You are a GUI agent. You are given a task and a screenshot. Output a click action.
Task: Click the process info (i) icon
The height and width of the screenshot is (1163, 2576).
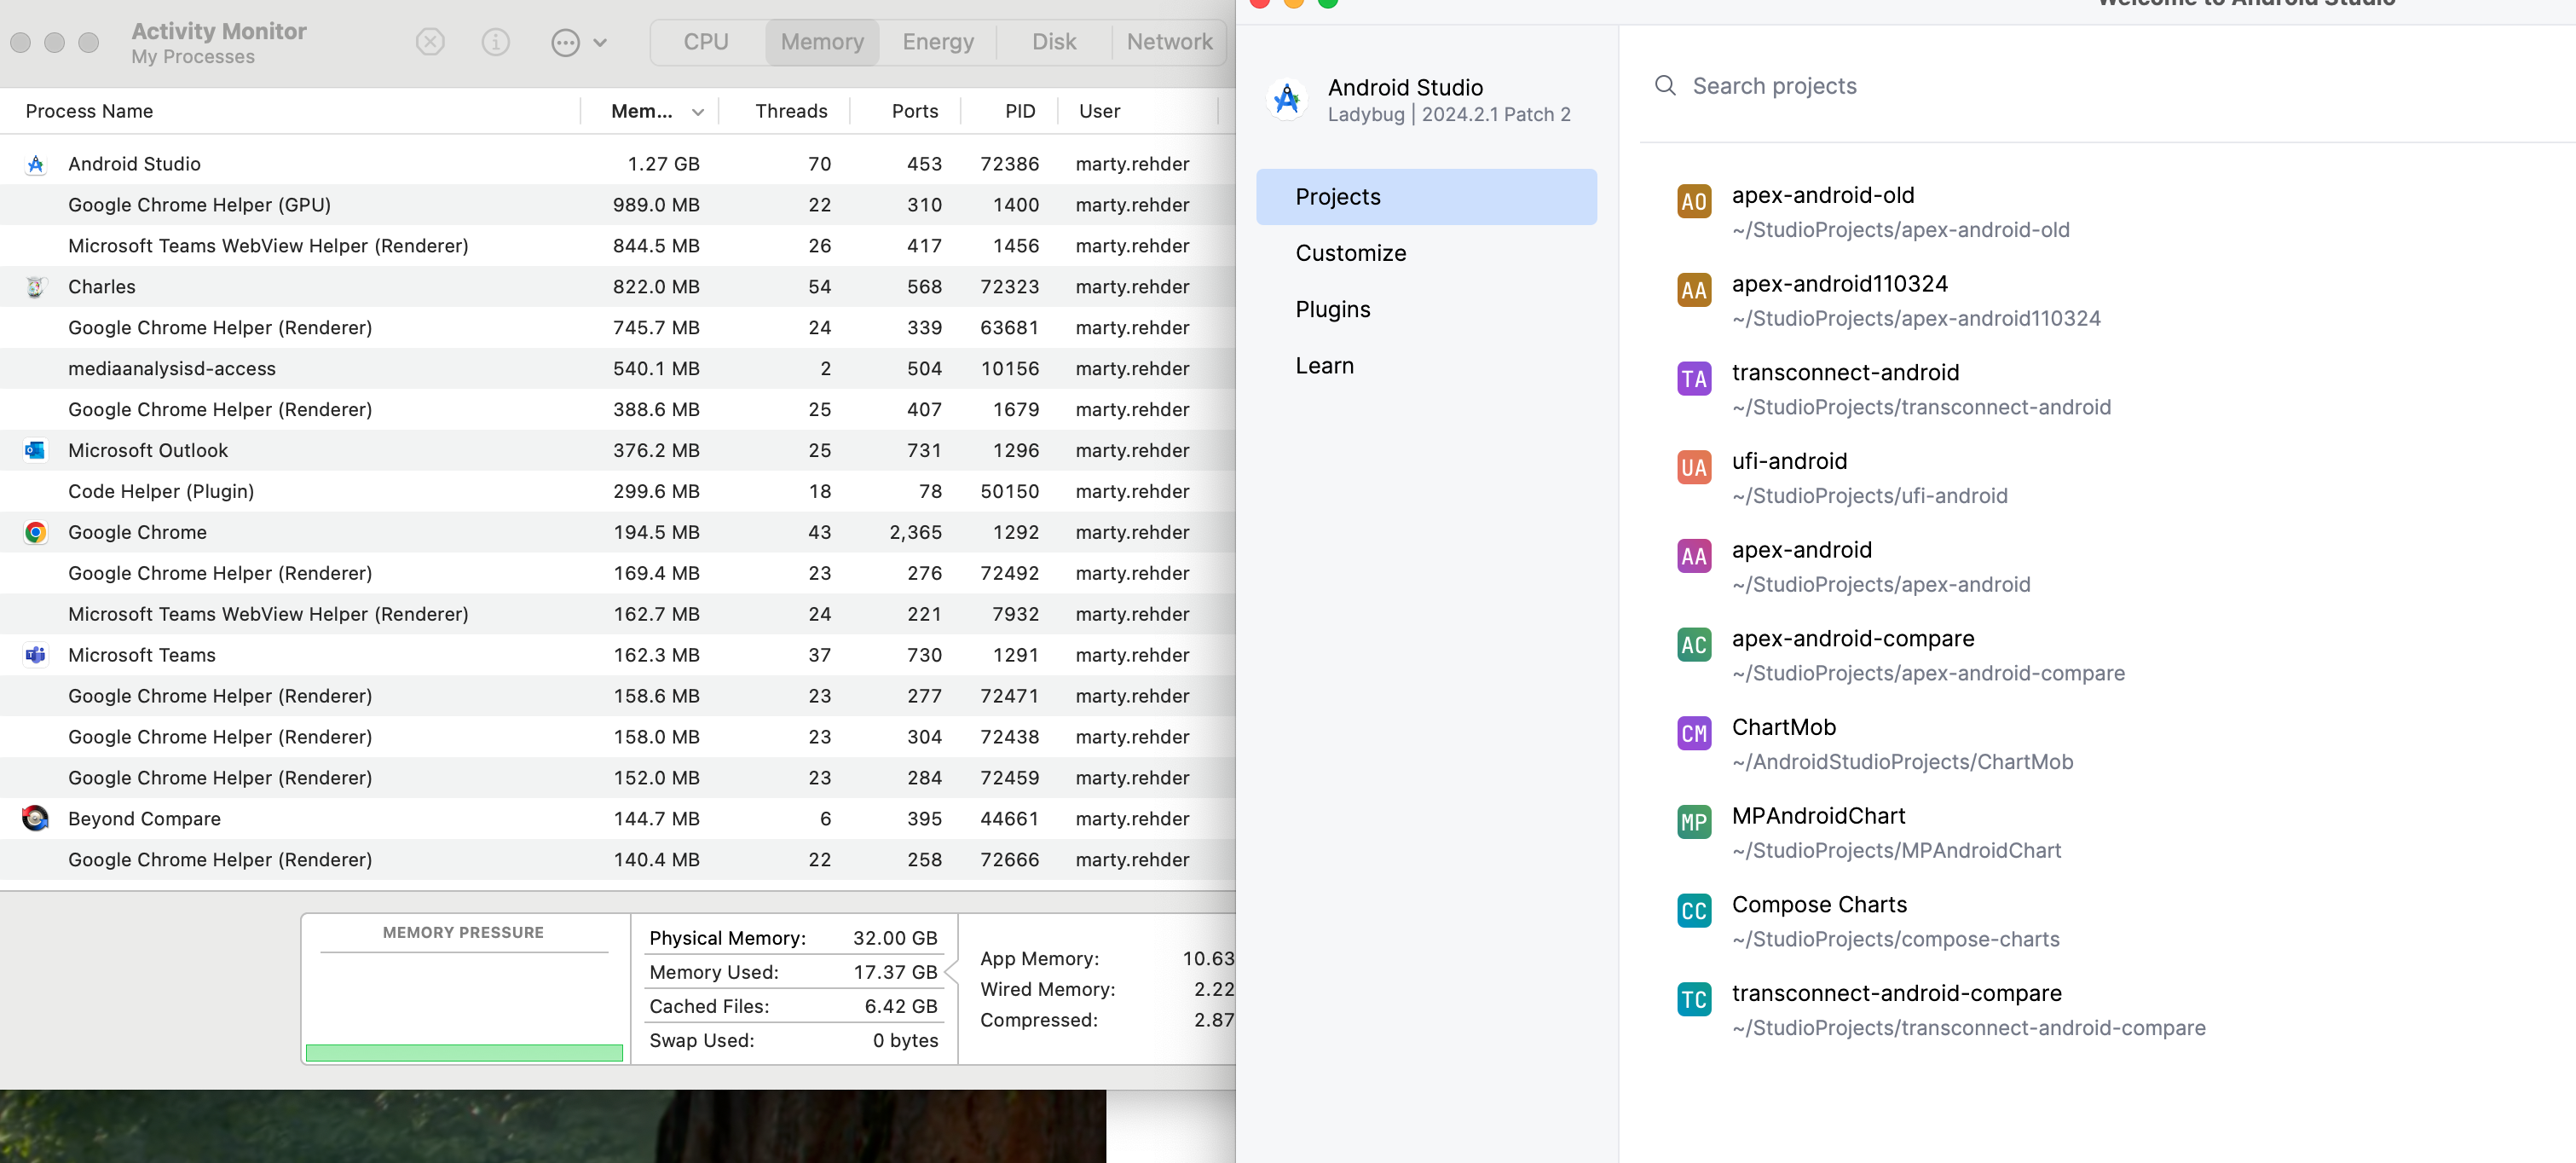pyautogui.click(x=495, y=42)
